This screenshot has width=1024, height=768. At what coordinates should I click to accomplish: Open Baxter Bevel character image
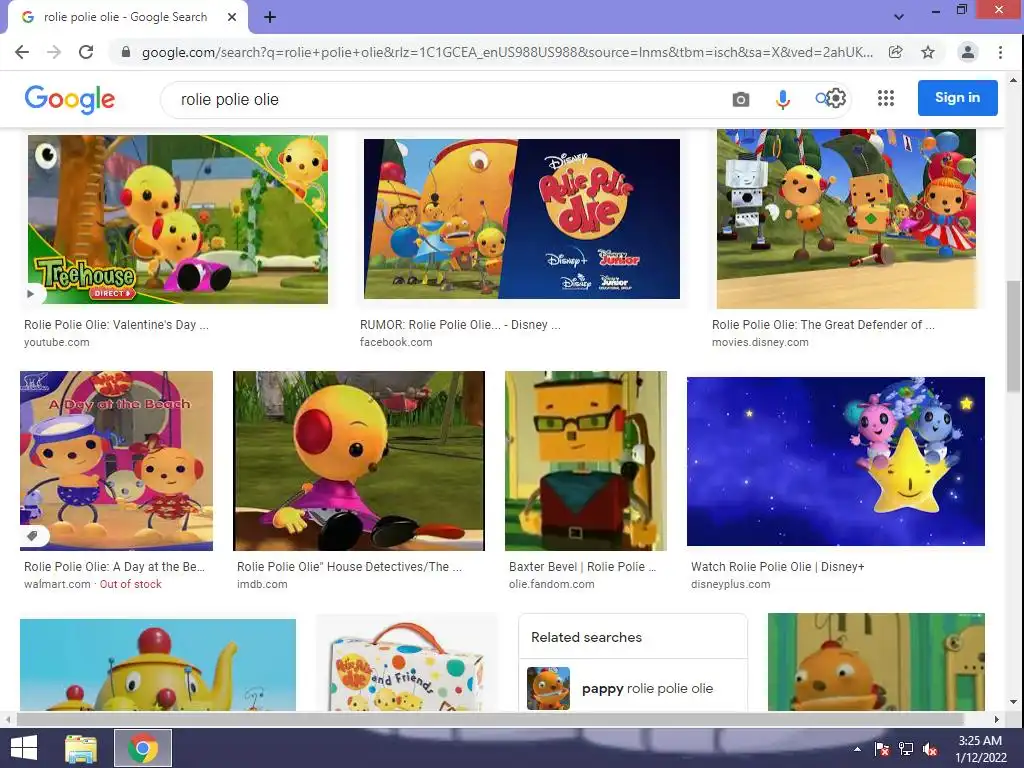pos(586,460)
